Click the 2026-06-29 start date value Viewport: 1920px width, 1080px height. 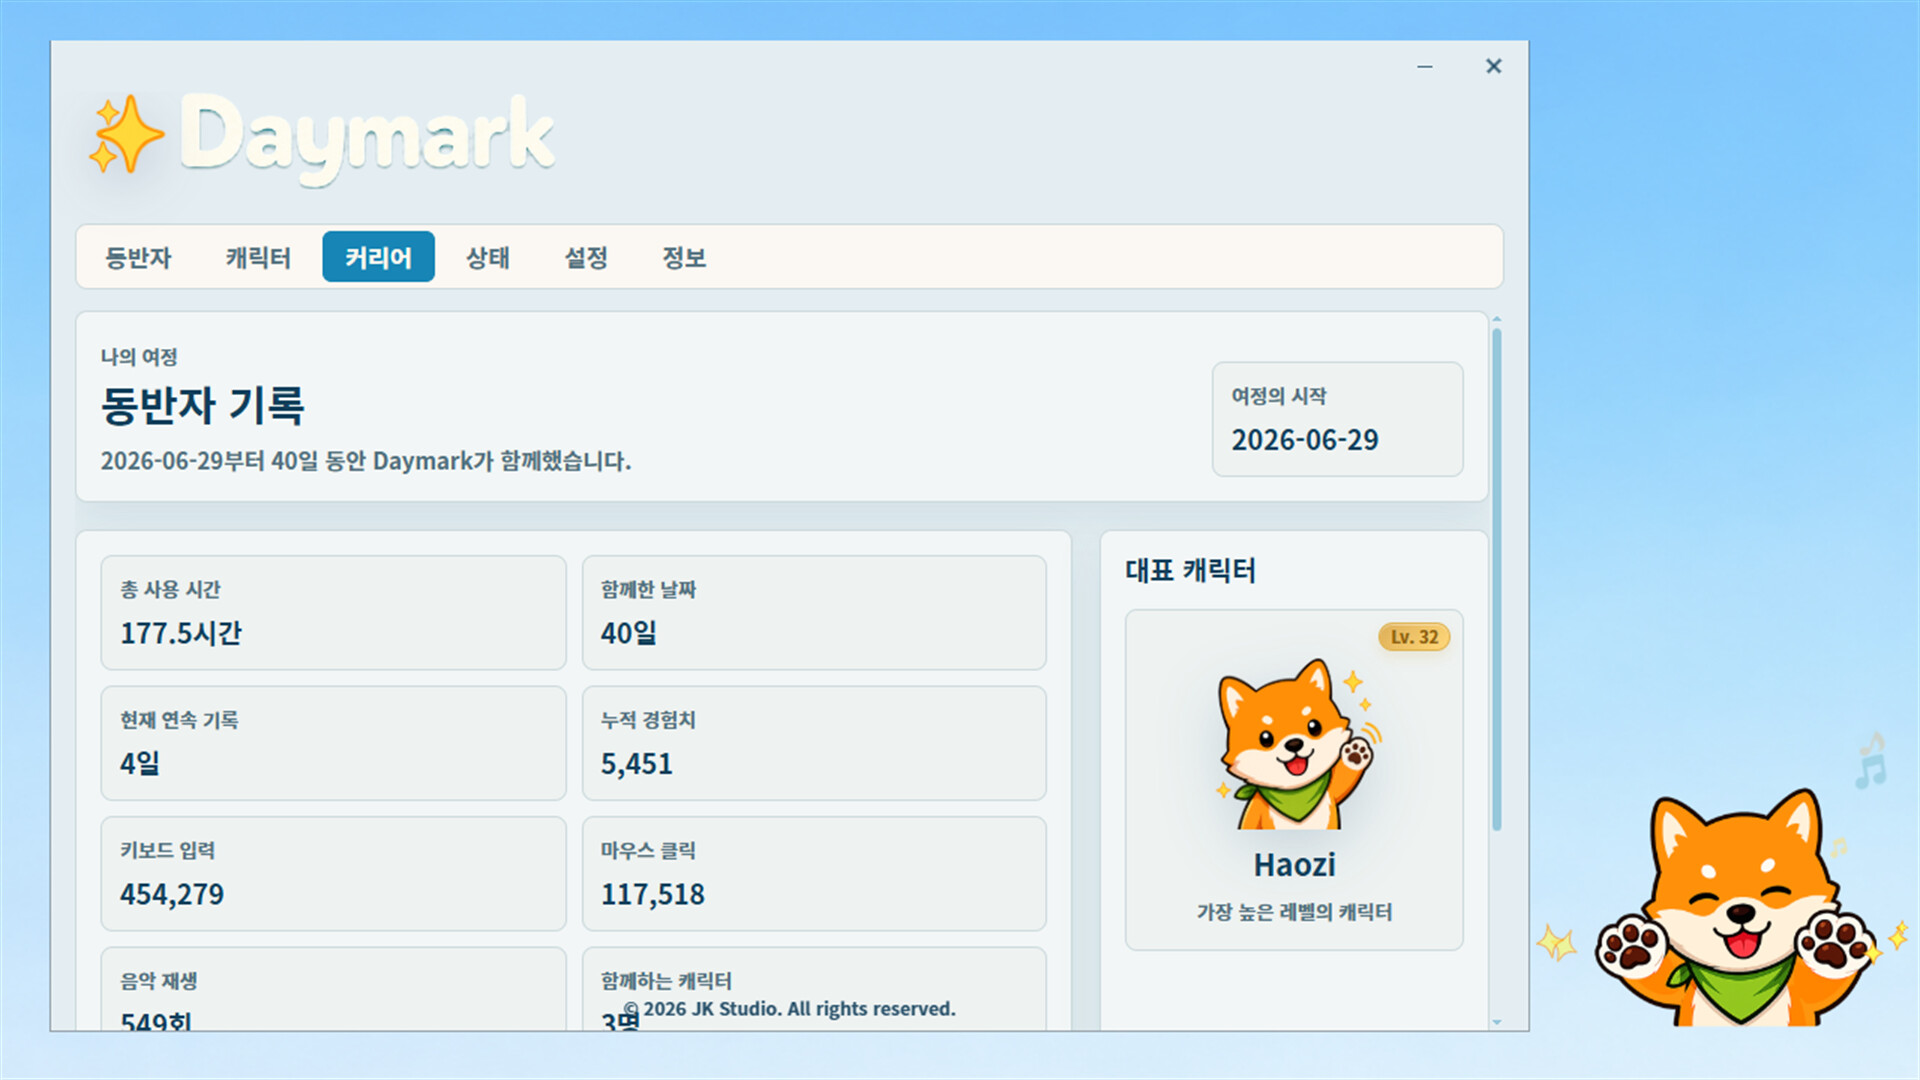[1305, 440]
